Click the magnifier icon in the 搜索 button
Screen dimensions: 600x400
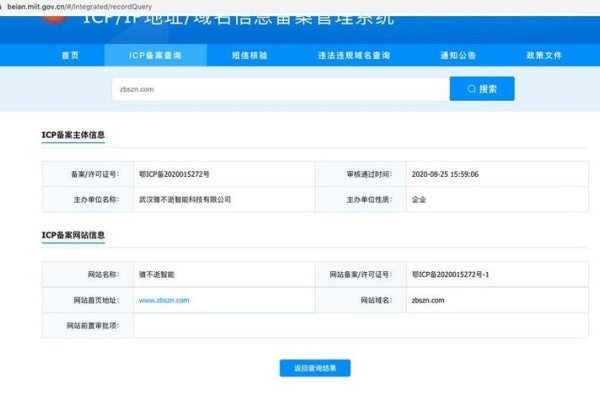pyautogui.click(x=471, y=89)
